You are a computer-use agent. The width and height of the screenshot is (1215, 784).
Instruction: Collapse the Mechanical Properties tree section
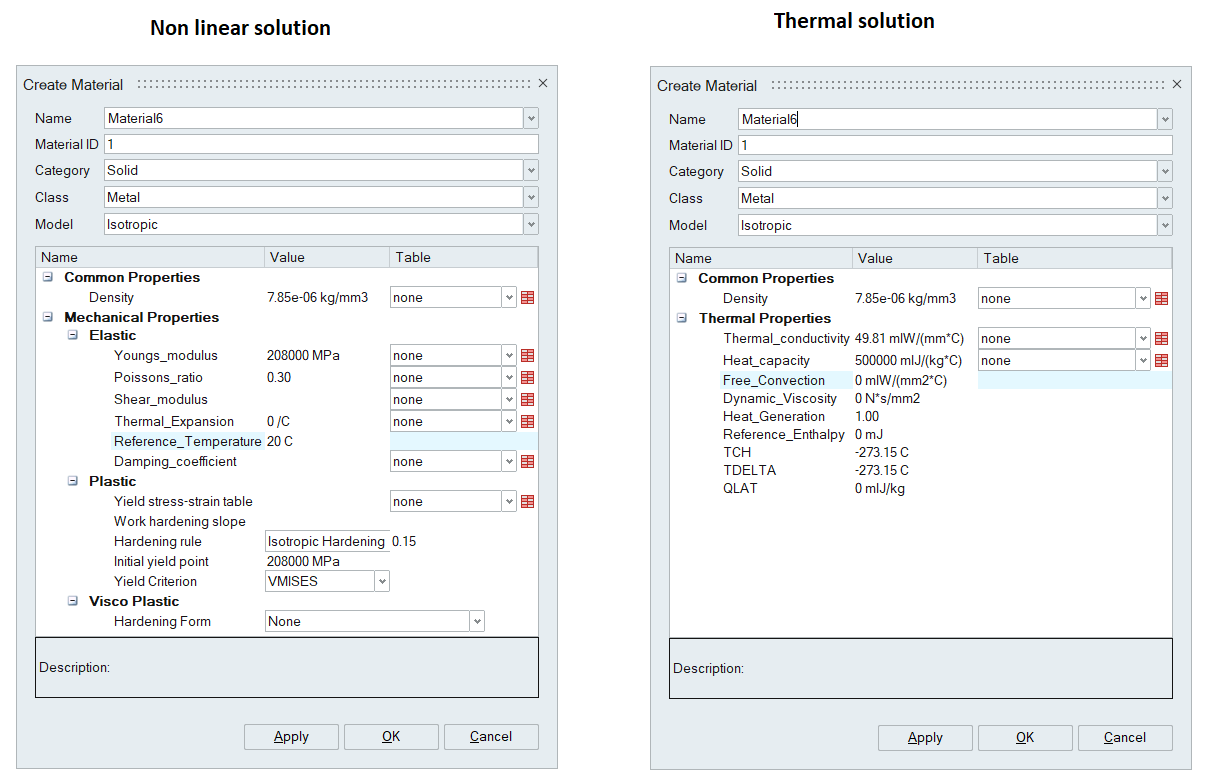click(47, 317)
